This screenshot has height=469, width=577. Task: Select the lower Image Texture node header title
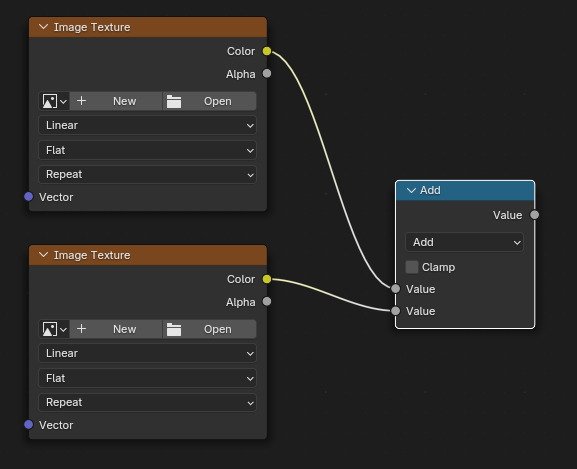point(92,255)
